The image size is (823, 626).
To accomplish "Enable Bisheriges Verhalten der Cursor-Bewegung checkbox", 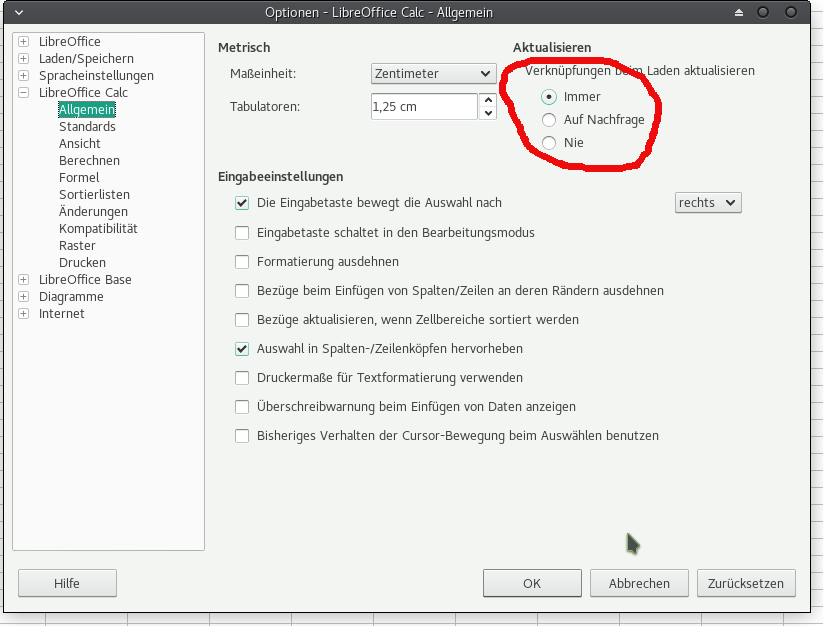I will [x=242, y=436].
